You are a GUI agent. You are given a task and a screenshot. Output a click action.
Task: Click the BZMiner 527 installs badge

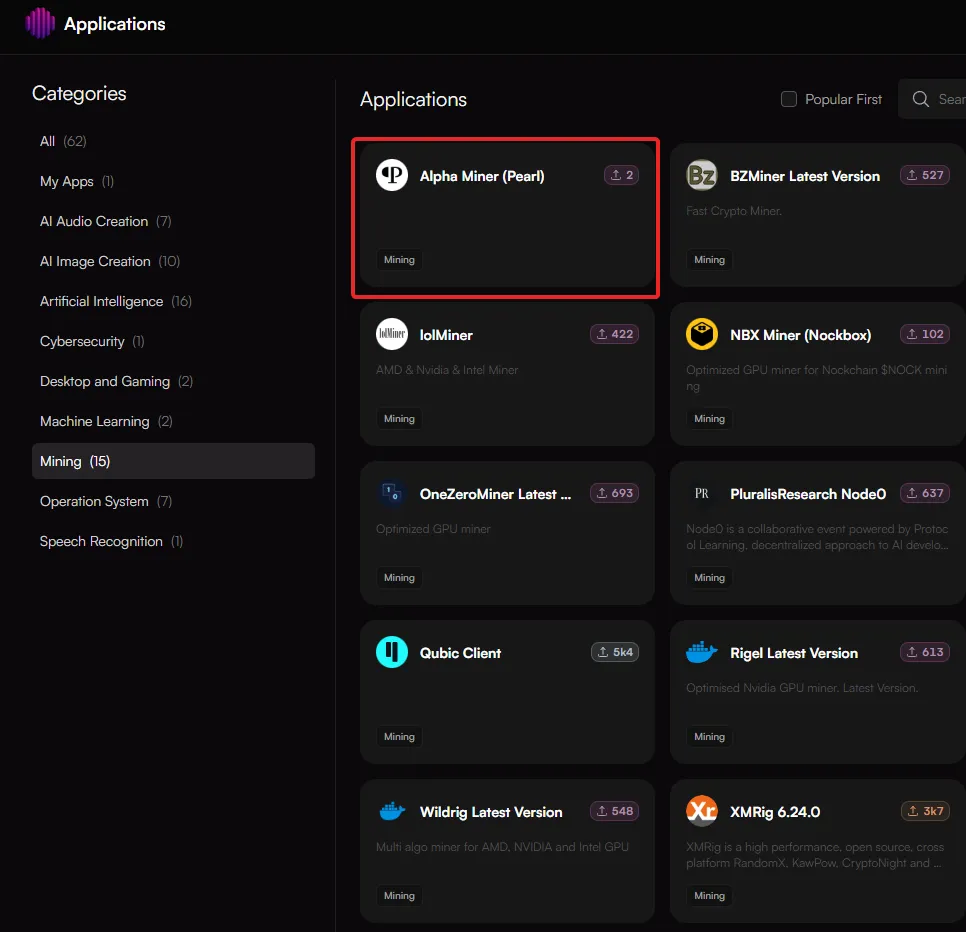tap(925, 175)
